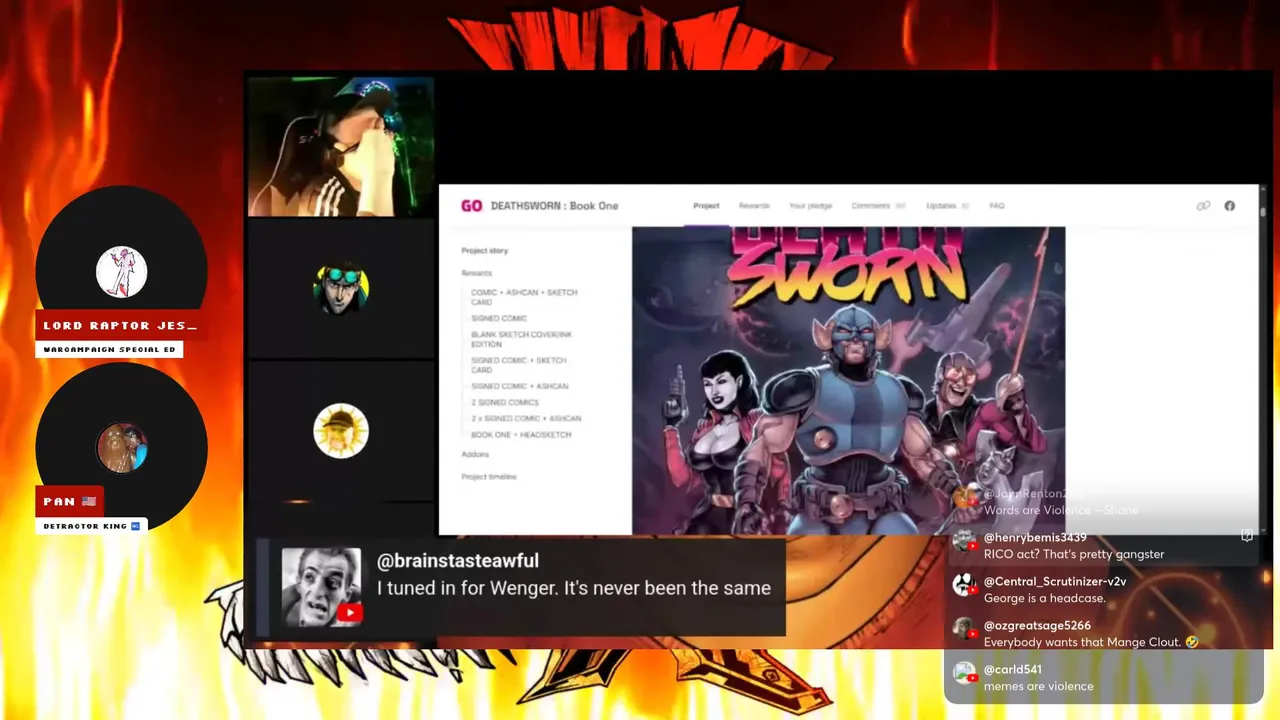The image size is (1280, 720).
Task: Select SIGNED COMIC + ASHCAN reward
Action: pyautogui.click(x=520, y=387)
